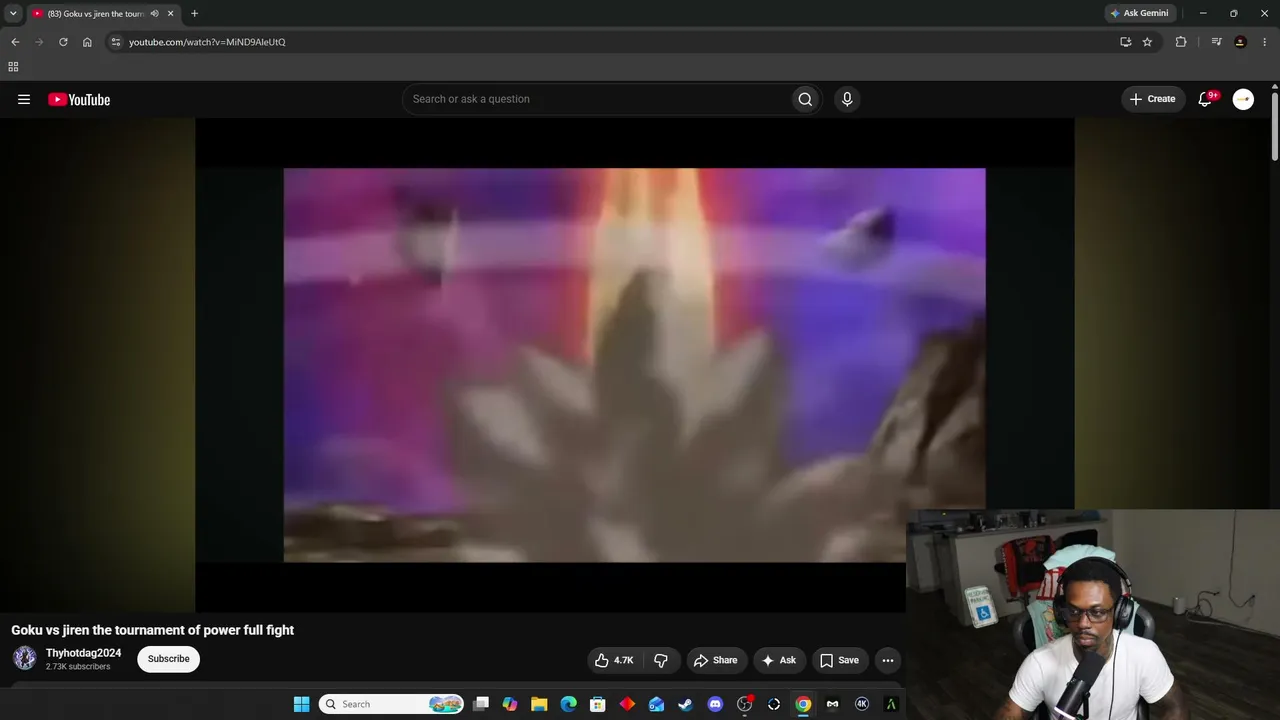
Task: Reload the YouTube page
Action: tap(63, 42)
